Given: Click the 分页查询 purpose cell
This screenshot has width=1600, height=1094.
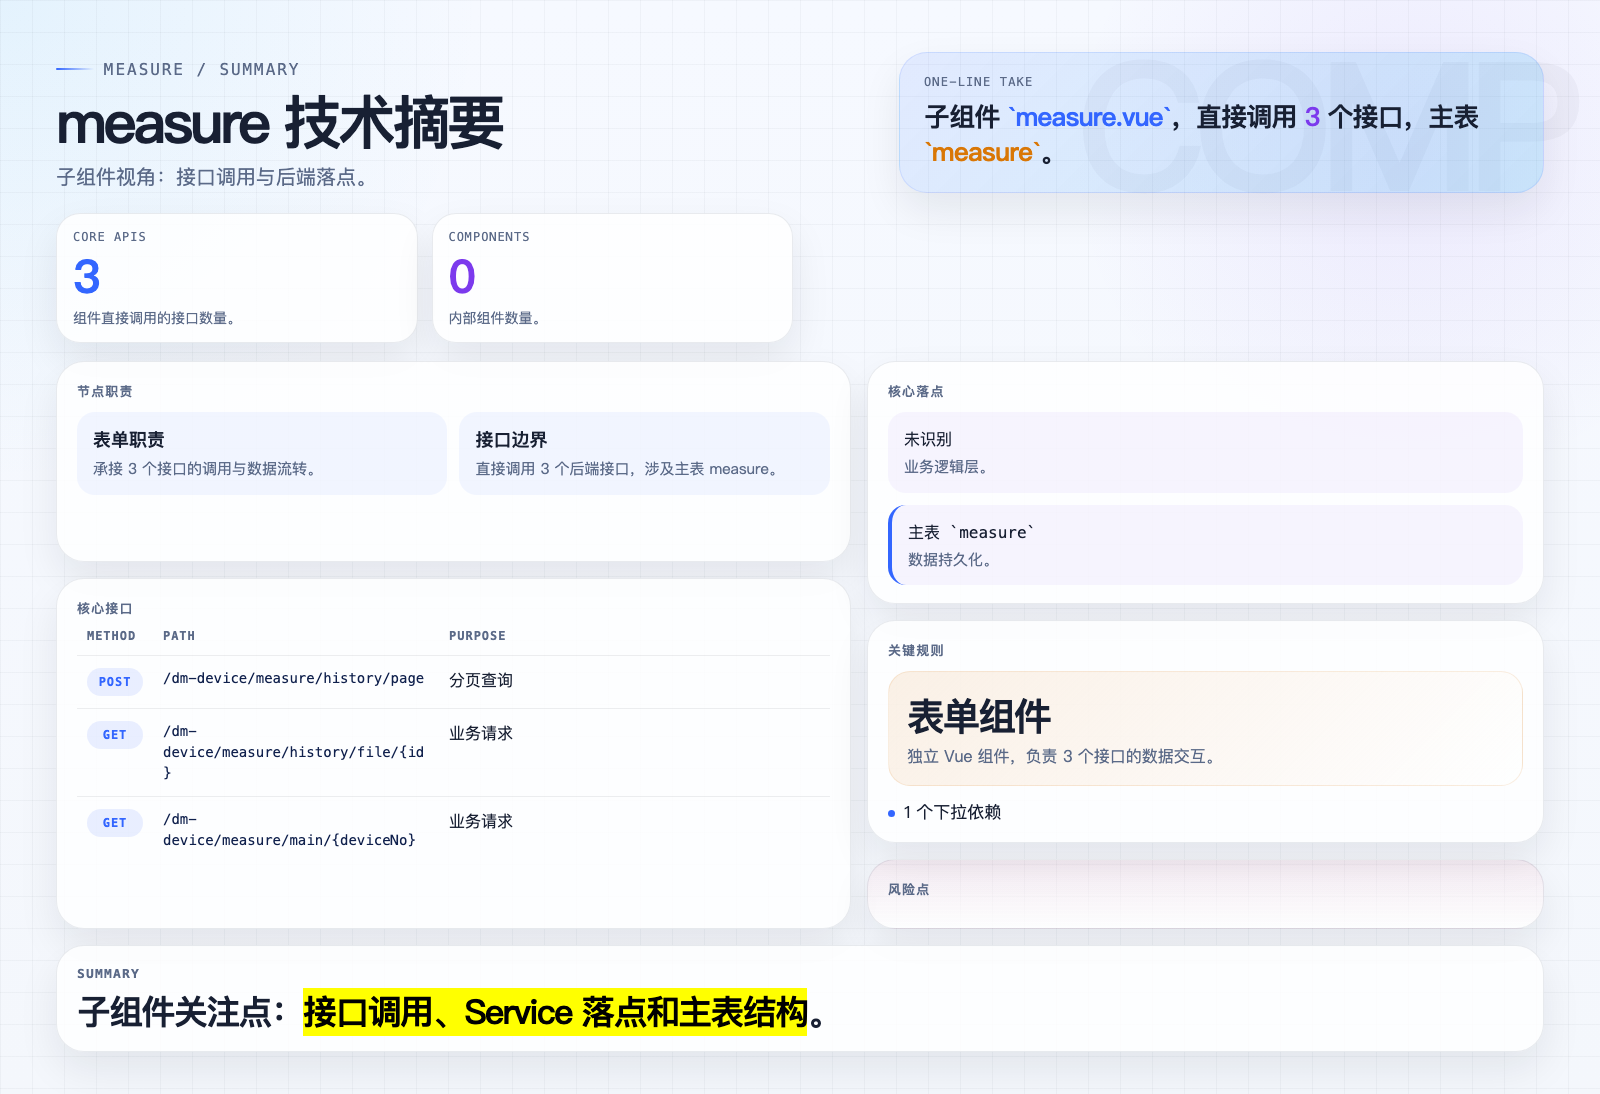Looking at the screenshot, I should (481, 680).
